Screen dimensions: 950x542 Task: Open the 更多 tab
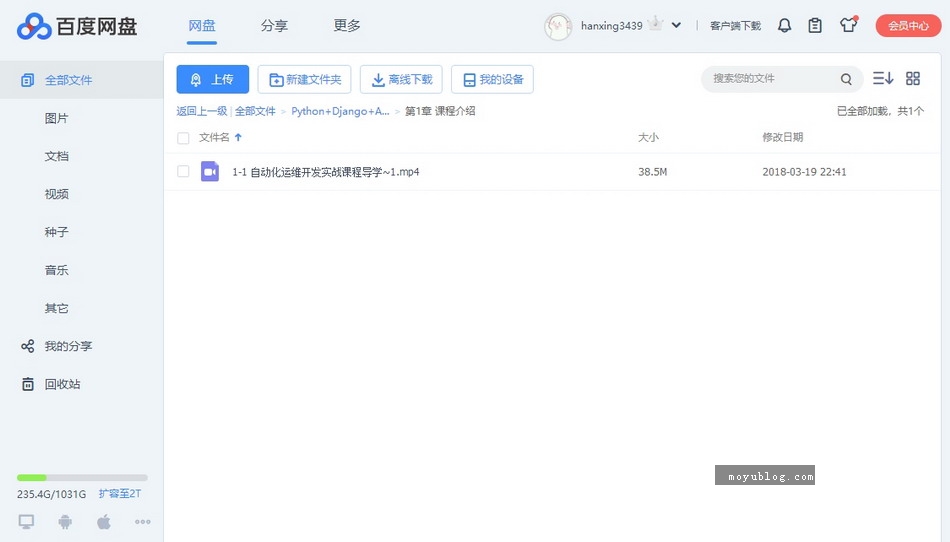click(x=347, y=26)
